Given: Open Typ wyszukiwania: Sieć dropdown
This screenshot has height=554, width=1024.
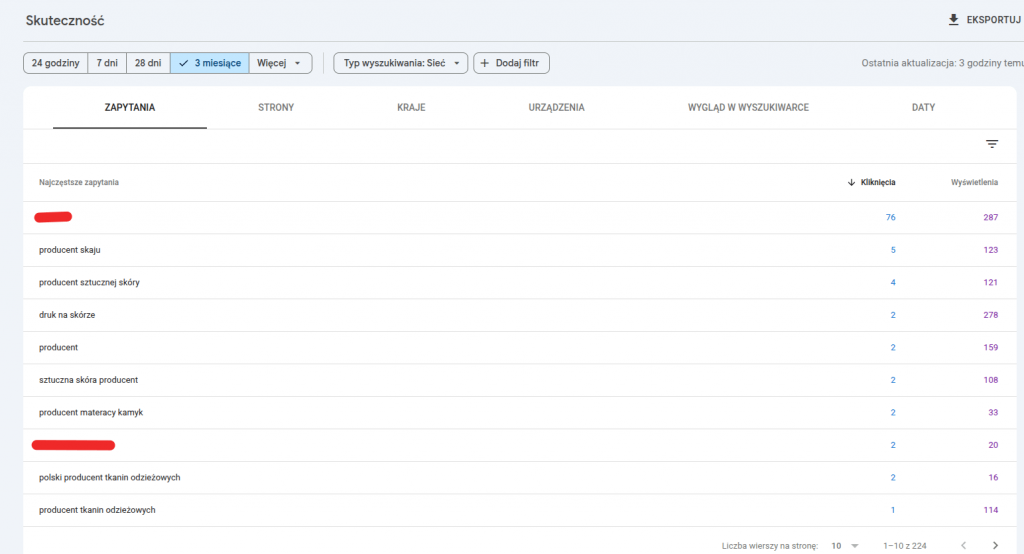Looking at the screenshot, I should (x=400, y=63).
